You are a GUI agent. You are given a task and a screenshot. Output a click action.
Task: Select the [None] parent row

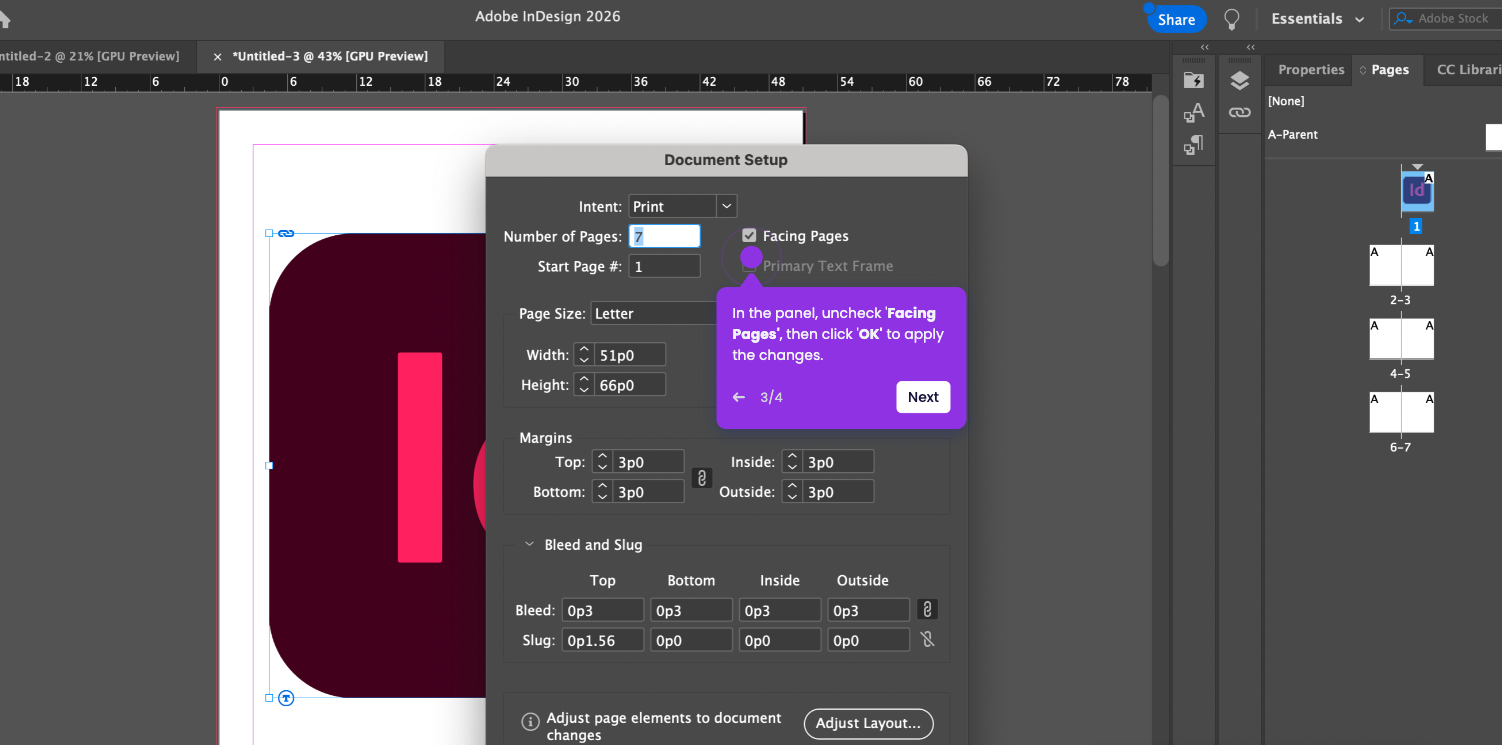pos(1384,101)
